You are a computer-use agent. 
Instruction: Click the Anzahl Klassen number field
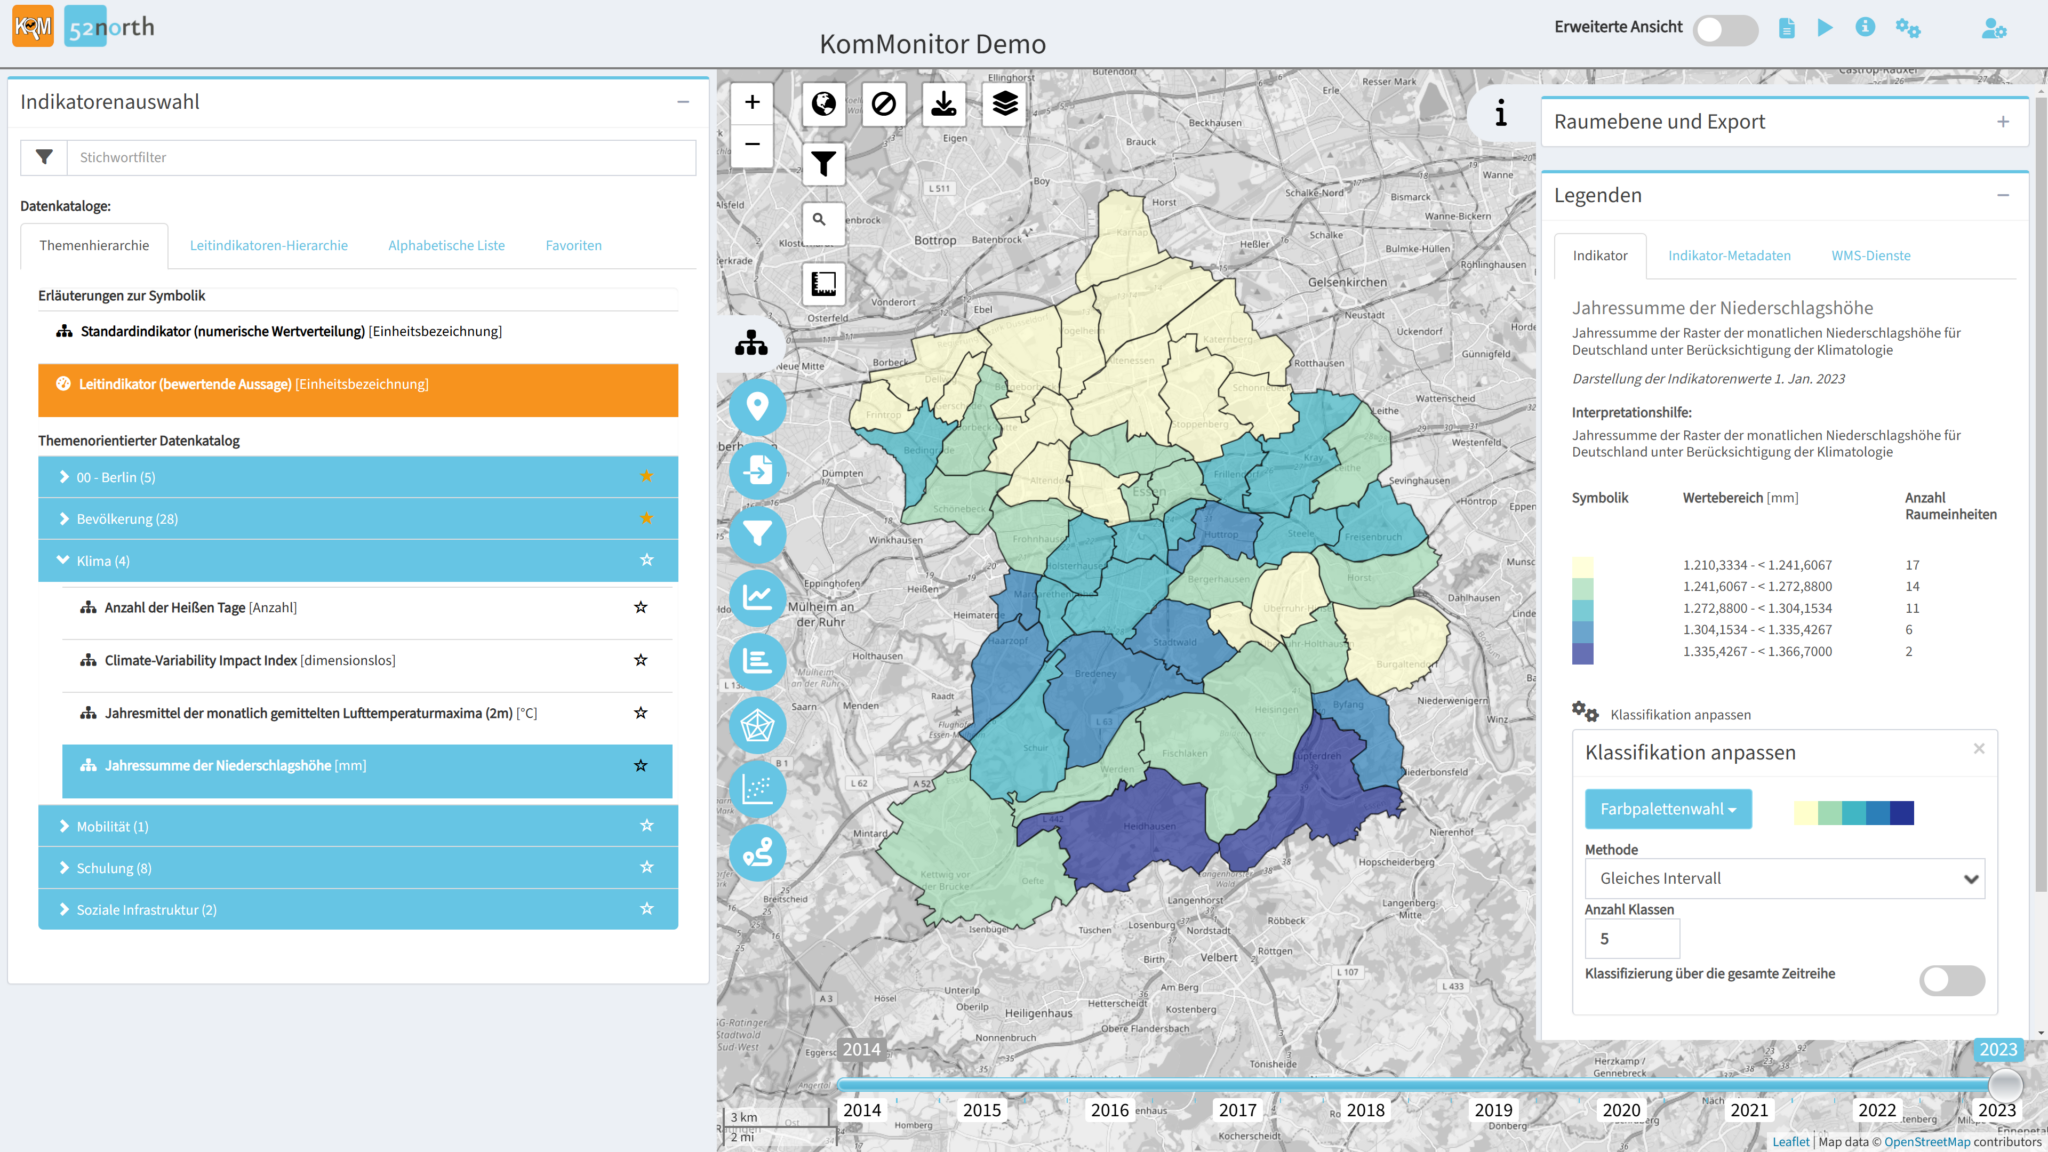pos(1632,939)
